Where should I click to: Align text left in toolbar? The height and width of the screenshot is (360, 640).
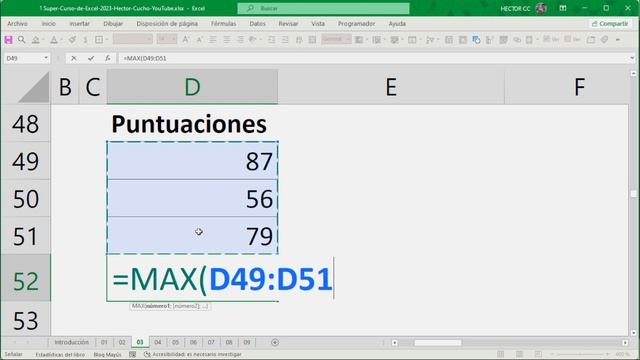click(x=213, y=40)
